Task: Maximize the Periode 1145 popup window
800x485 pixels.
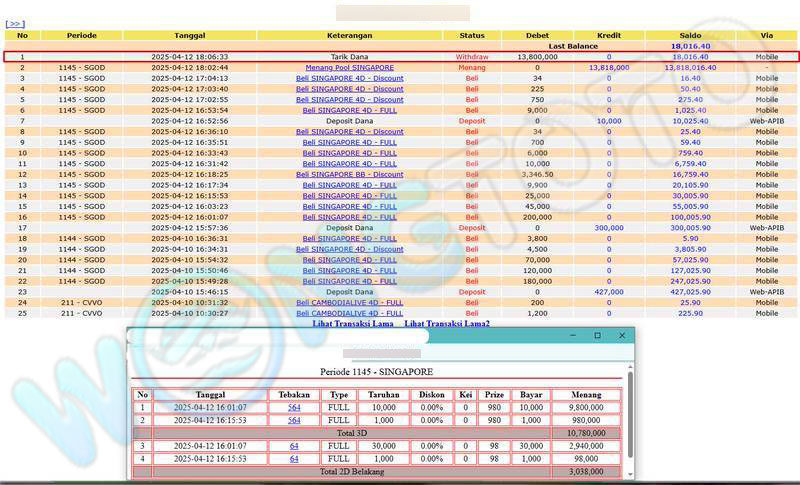Action: coord(598,336)
